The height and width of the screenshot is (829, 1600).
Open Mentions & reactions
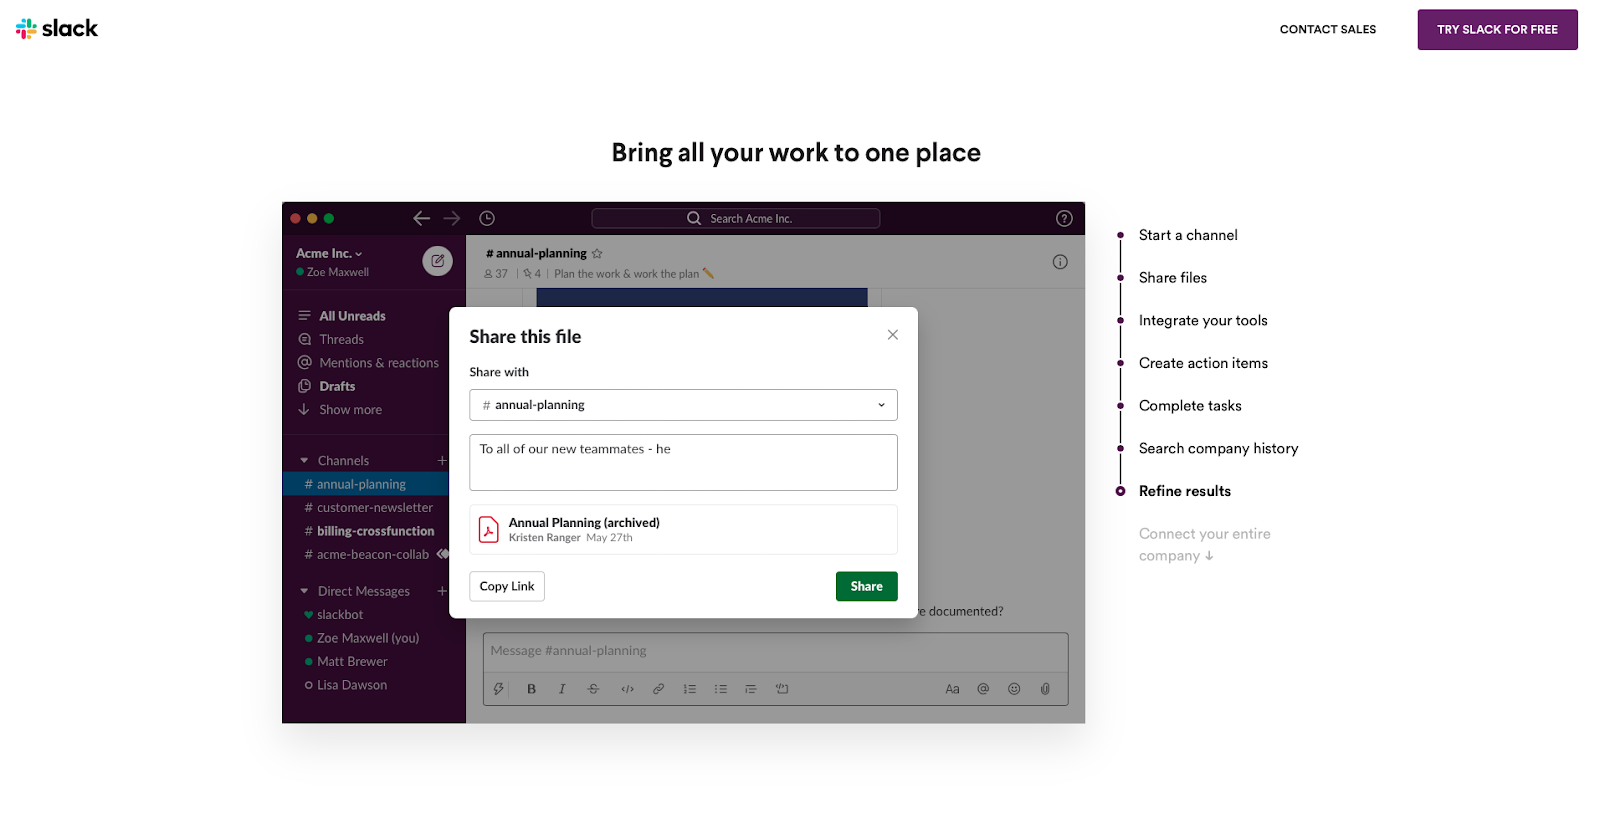tap(367, 363)
